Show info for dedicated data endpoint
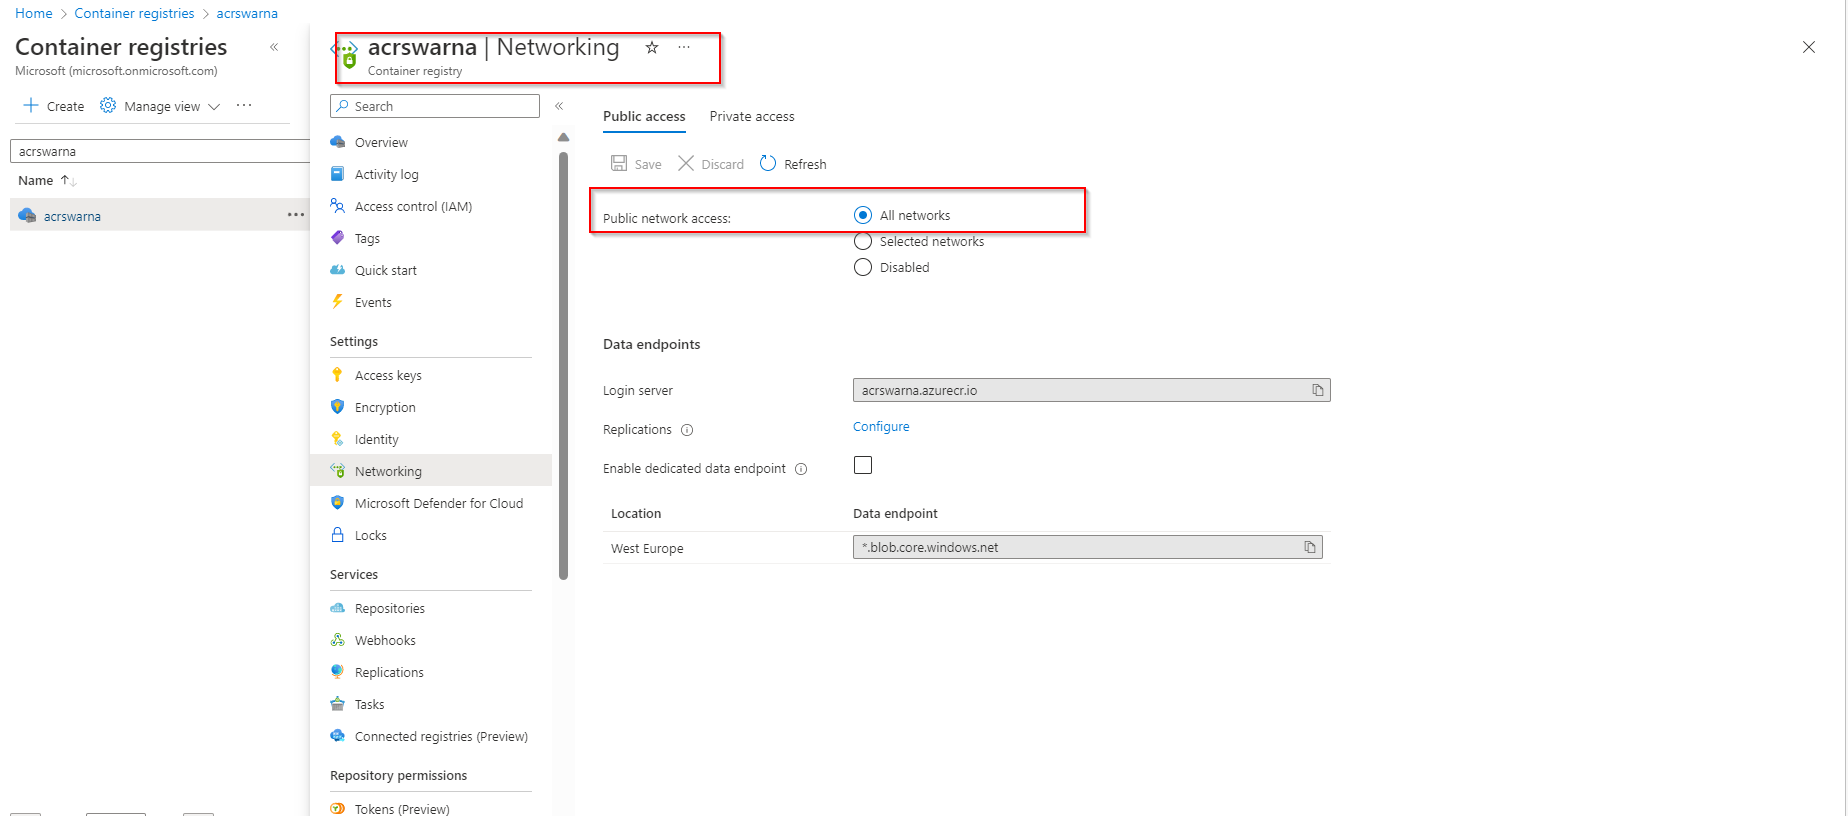Viewport: 1848px width, 816px height. 801,469
